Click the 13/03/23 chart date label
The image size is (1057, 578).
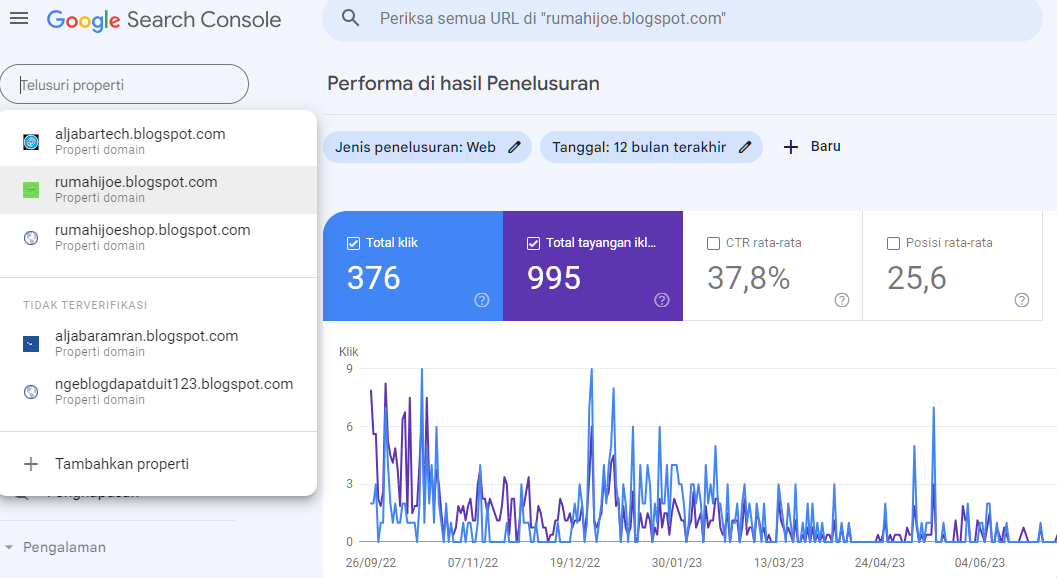point(779,563)
